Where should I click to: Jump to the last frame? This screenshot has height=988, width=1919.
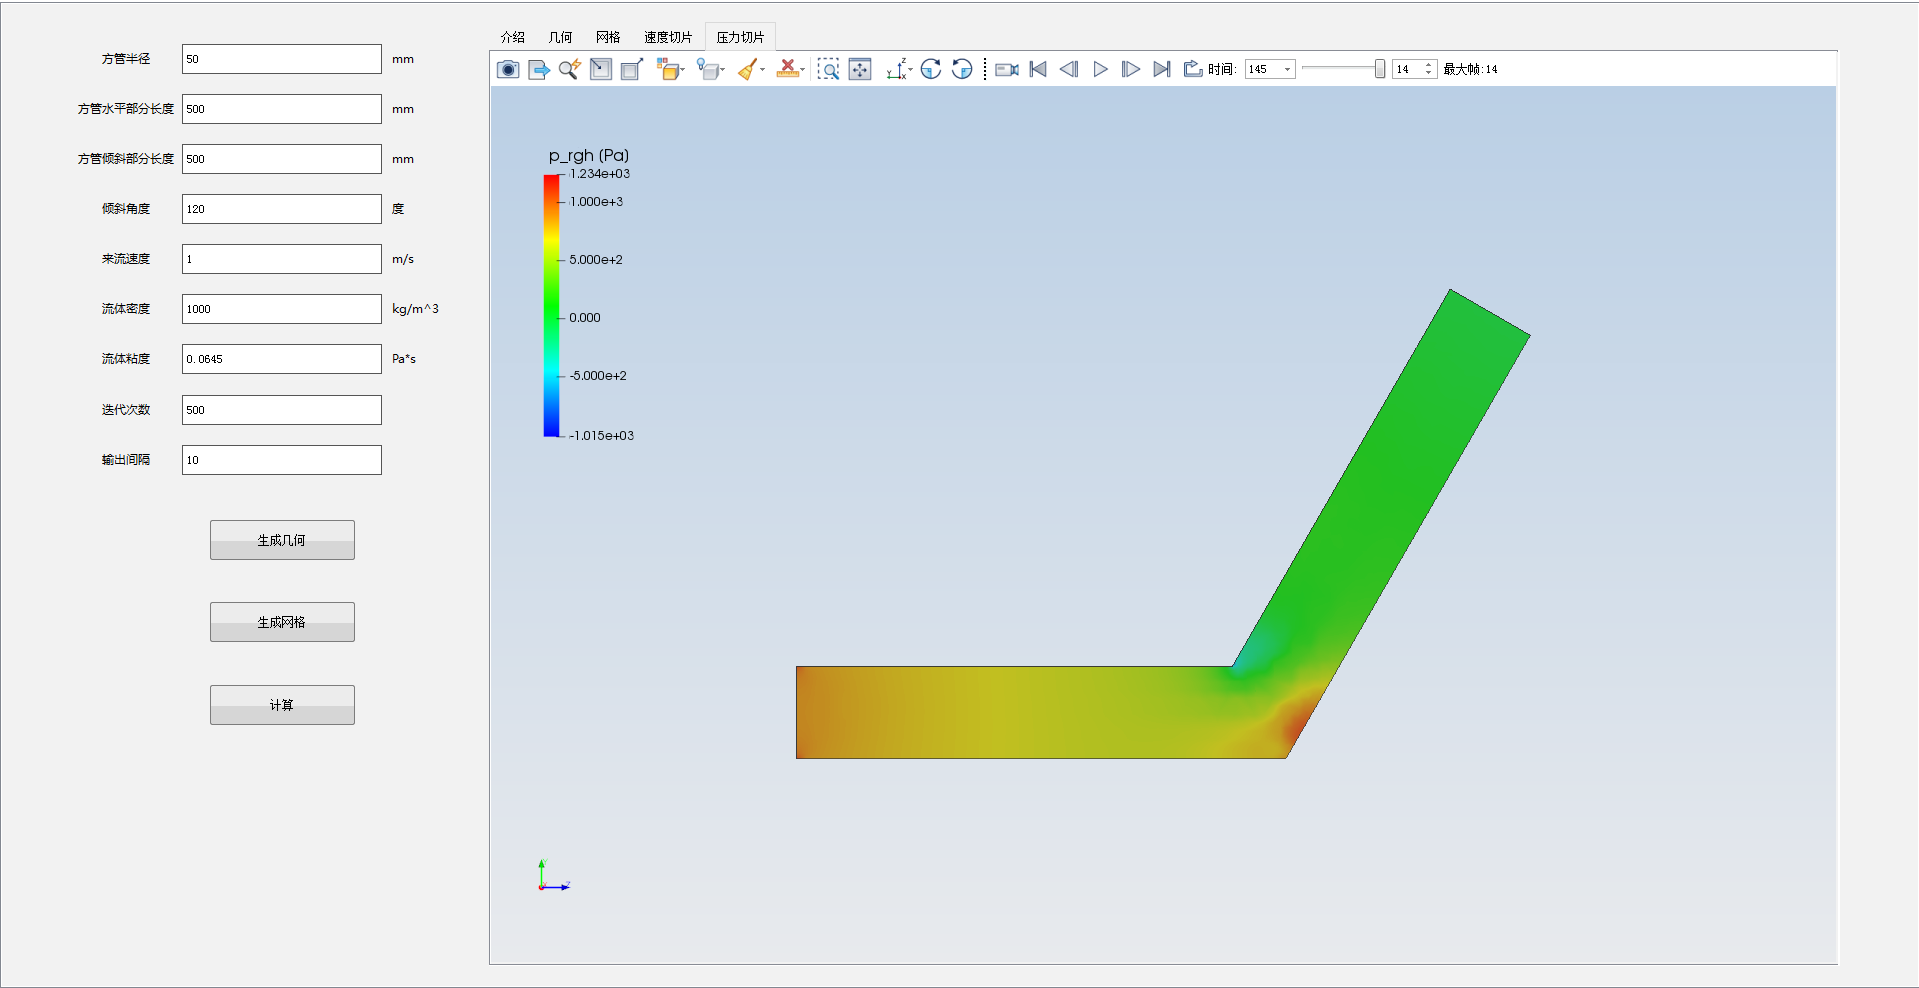point(1162,69)
